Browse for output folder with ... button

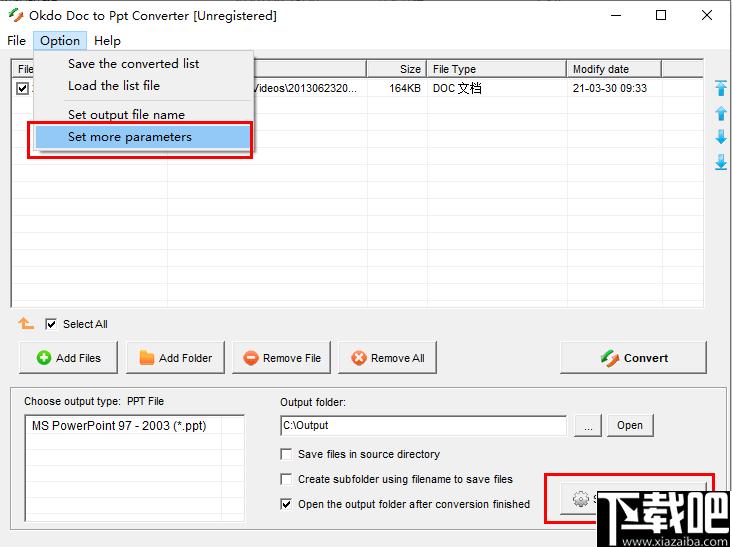tap(588, 426)
